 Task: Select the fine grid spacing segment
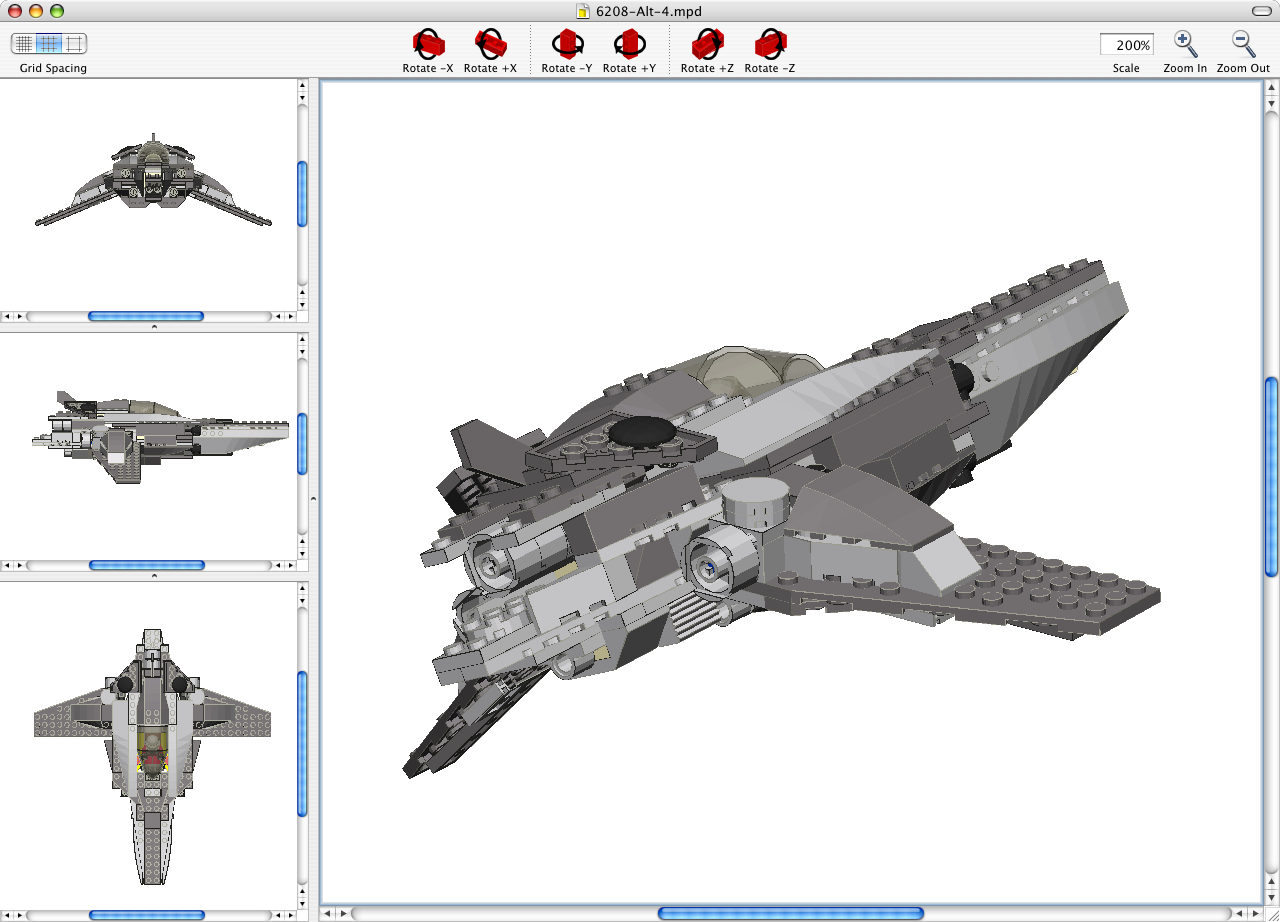[x=22, y=43]
